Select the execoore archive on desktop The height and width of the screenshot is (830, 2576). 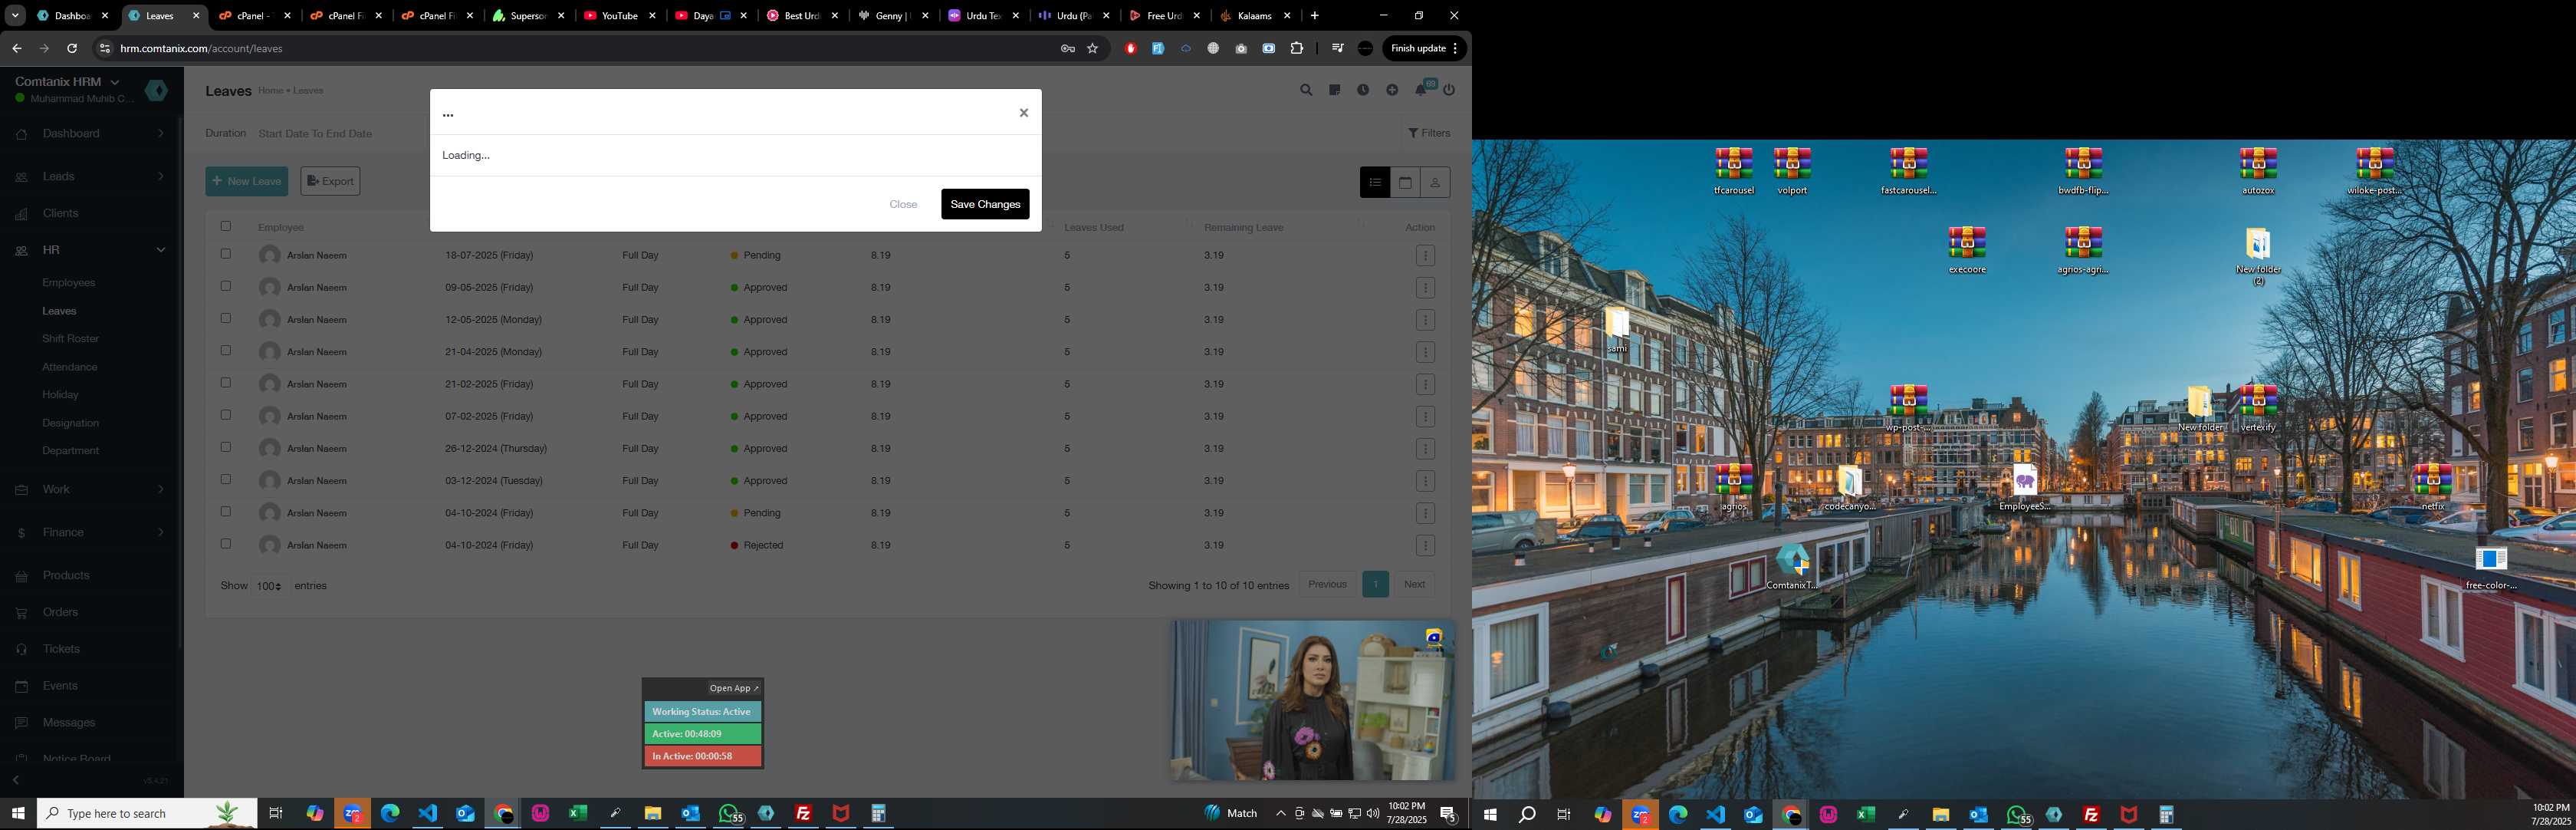1967,251
